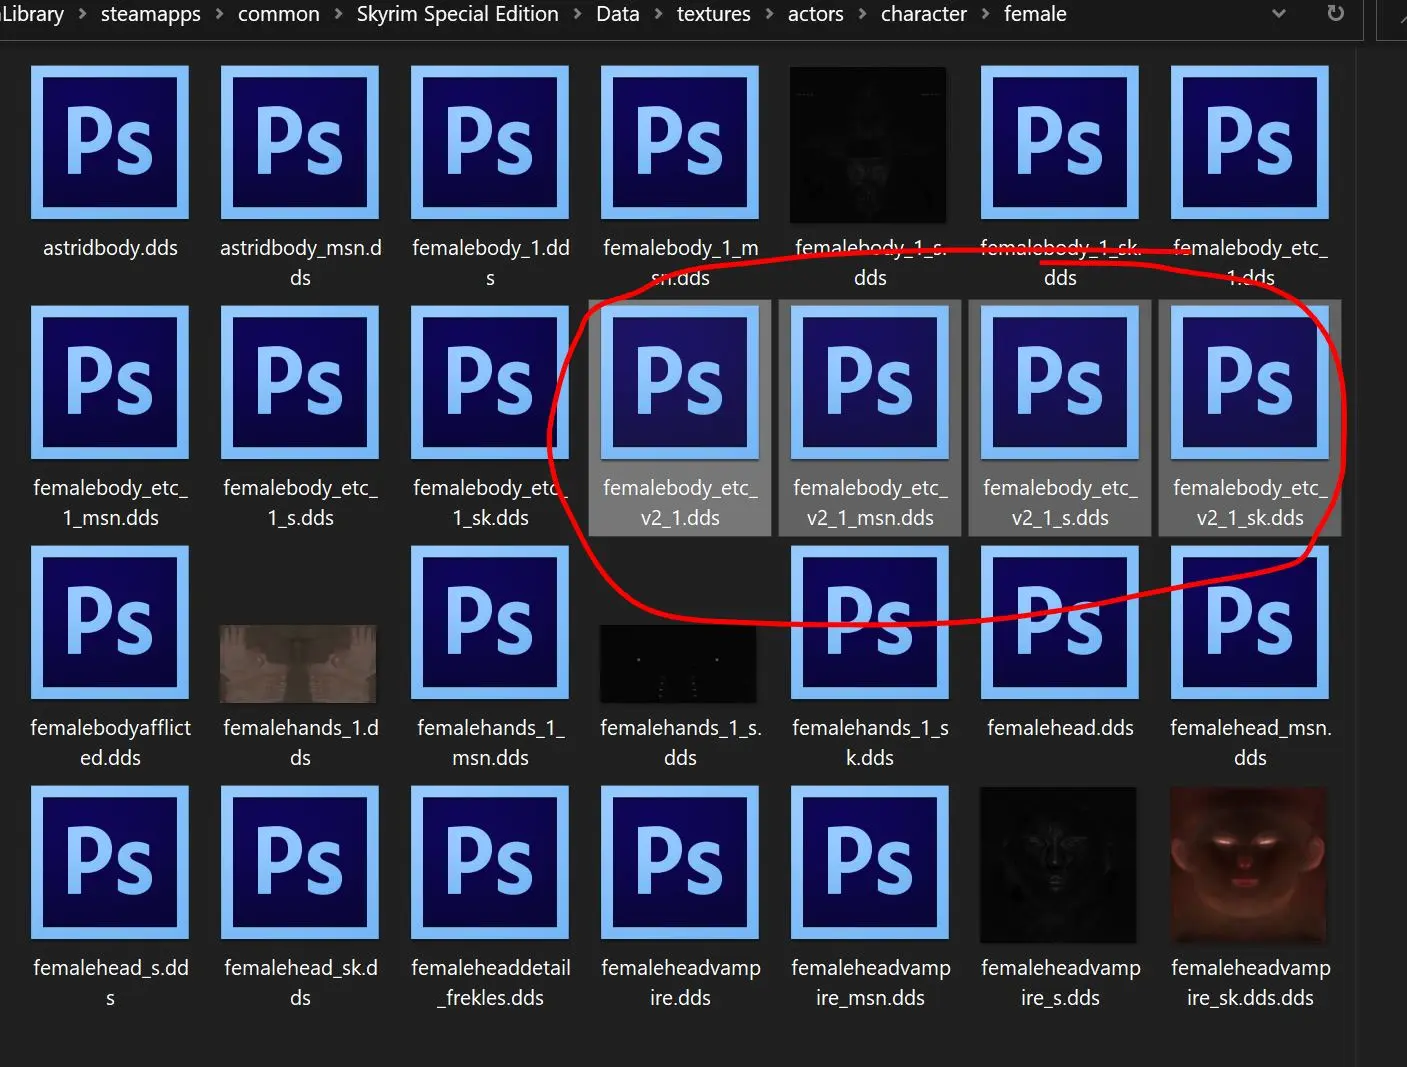Screen dimensions: 1407x1067
Task: Click the femalebody_1.dds Photoshop icon
Action: (x=490, y=142)
